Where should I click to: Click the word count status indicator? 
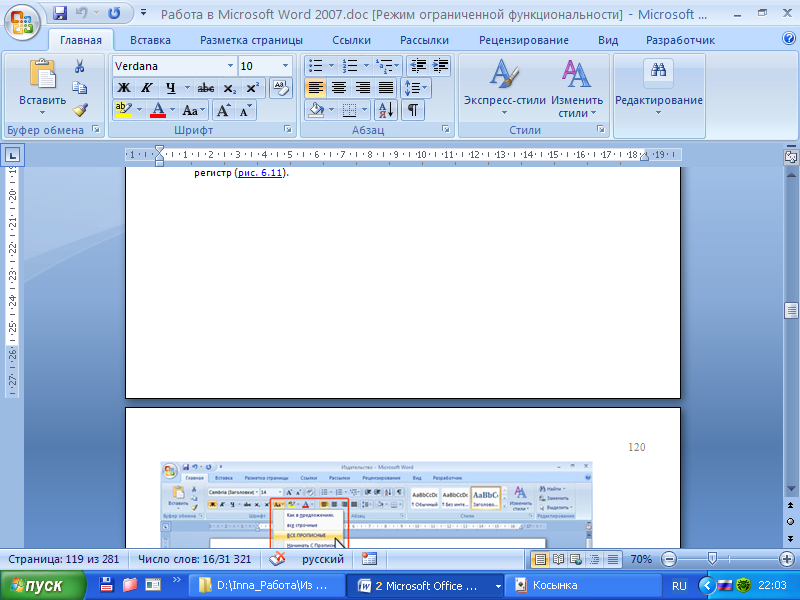click(x=194, y=559)
